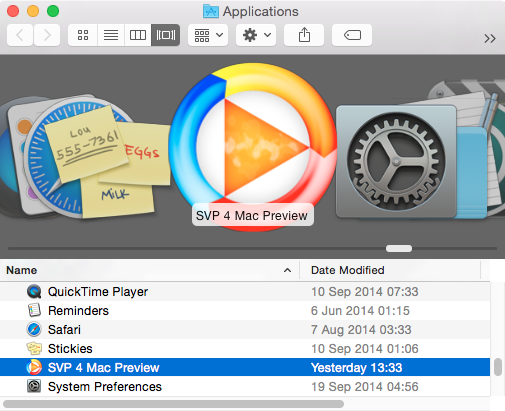Click the green full screen button
This screenshot has height=411, width=505.
[53, 11]
